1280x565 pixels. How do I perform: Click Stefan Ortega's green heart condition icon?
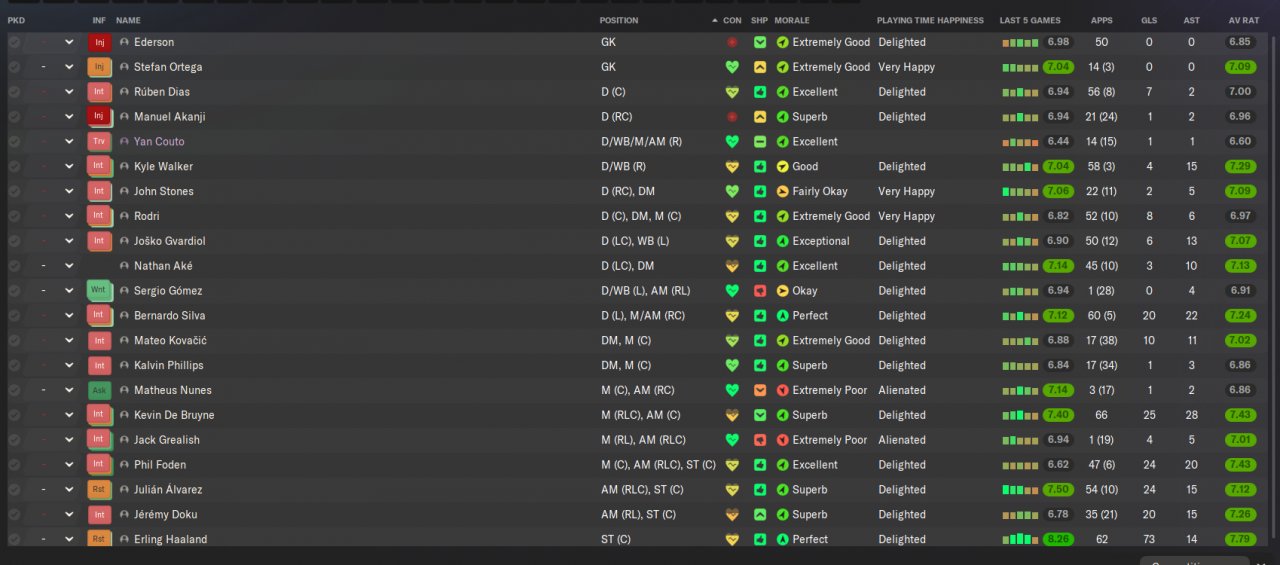[732, 67]
